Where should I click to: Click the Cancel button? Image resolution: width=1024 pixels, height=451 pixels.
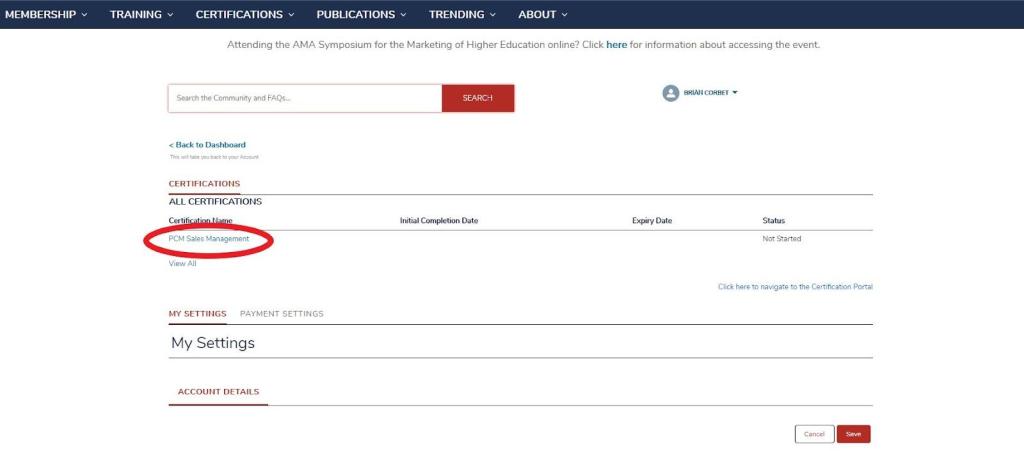pos(814,434)
